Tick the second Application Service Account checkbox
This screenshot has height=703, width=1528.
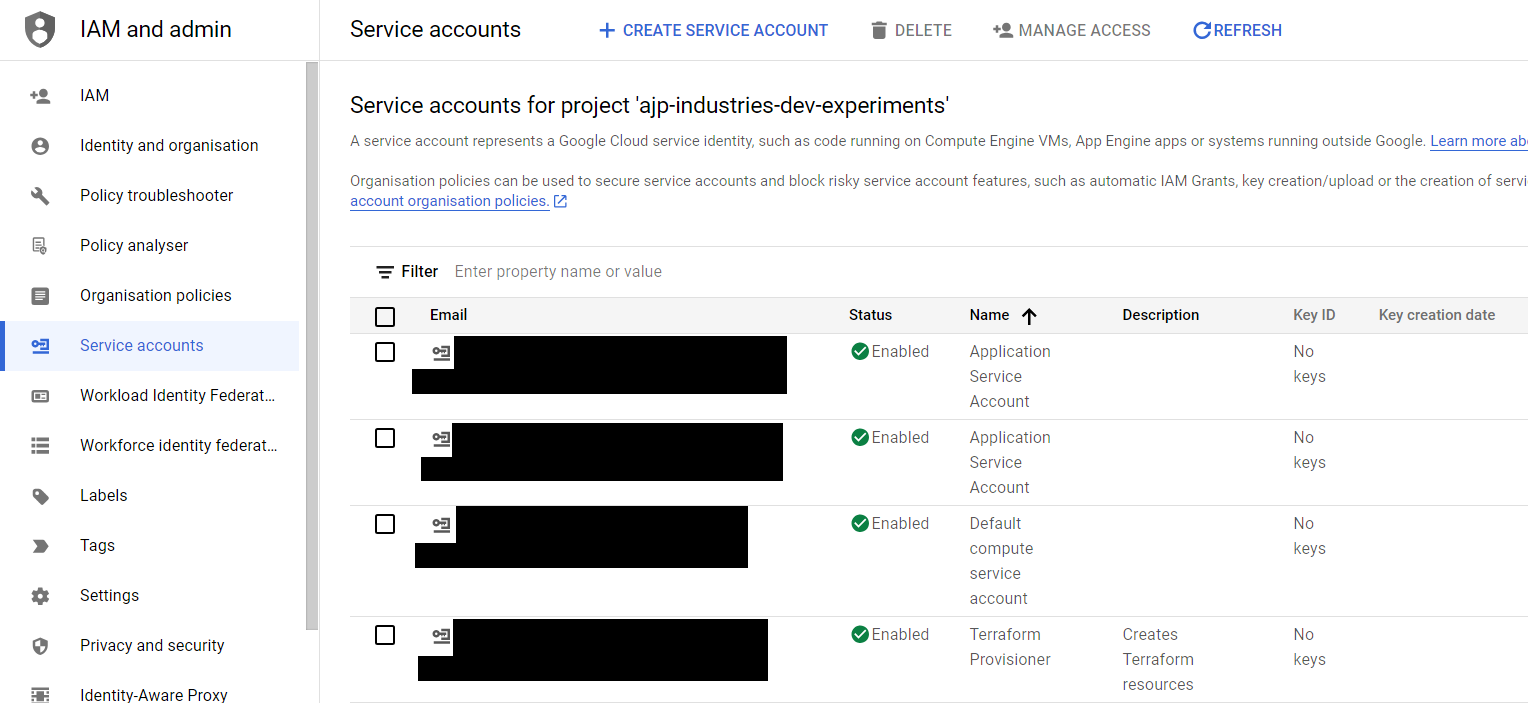(x=385, y=438)
